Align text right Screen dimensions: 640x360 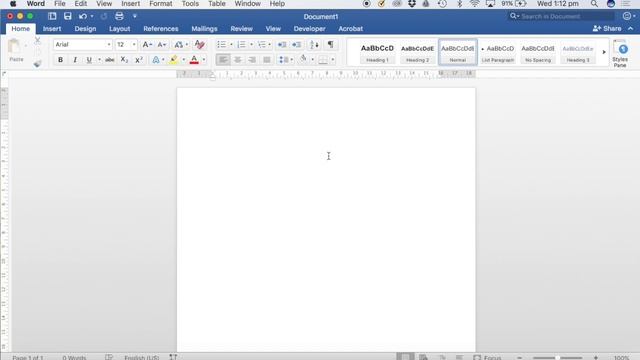click(252, 60)
